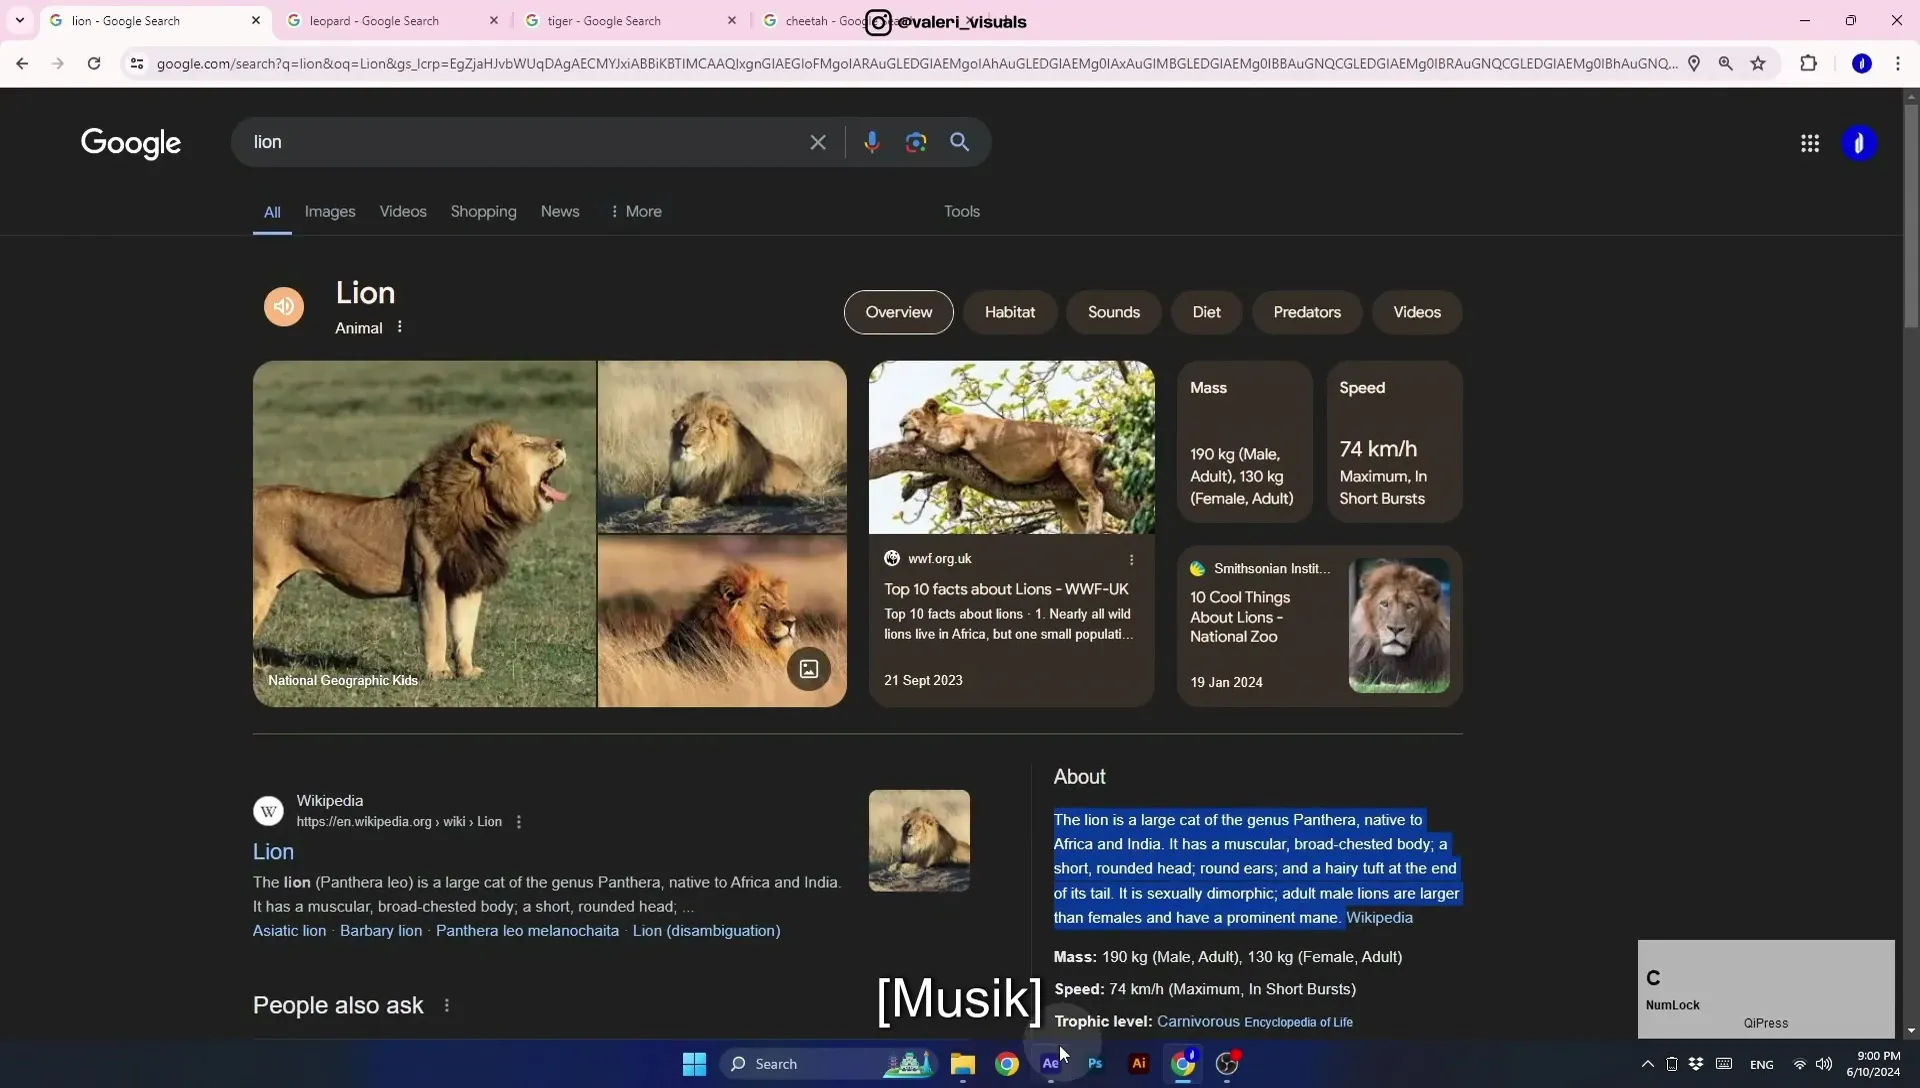This screenshot has height=1088, width=1920.
Task: Open Photoshop from the taskbar
Action: pyautogui.click(x=1095, y=1063)
